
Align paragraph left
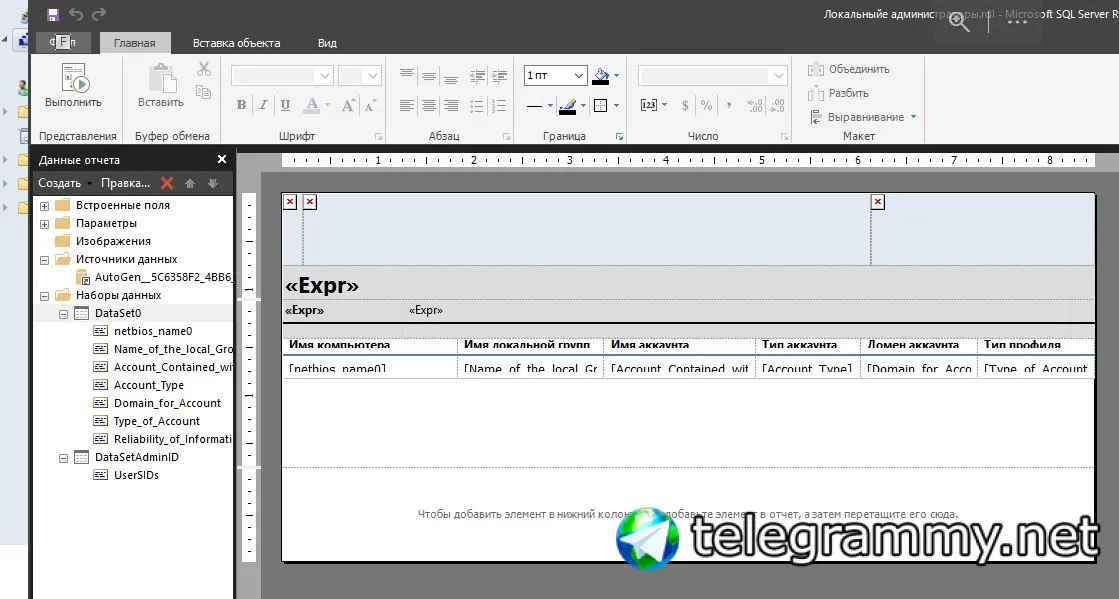pos(407,106)
